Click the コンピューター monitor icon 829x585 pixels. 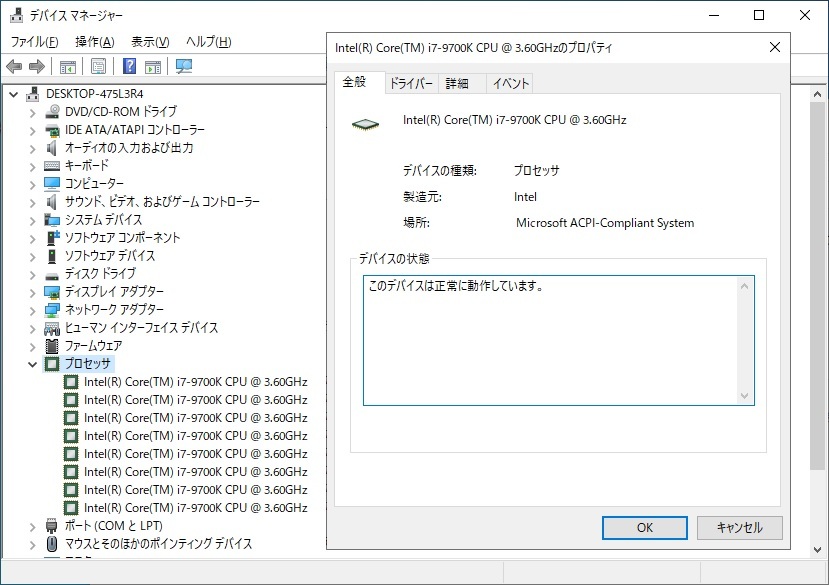click(52, 184)
